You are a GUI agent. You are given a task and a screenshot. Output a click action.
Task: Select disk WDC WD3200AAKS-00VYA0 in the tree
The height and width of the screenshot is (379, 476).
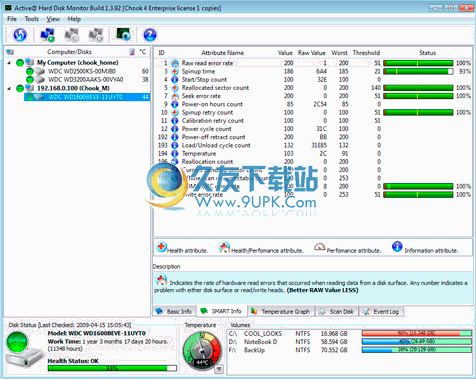[x=86, y=80]
